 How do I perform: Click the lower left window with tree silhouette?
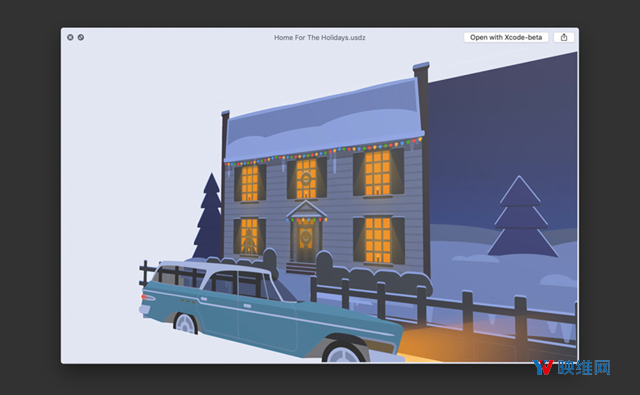tap(249, 237)
